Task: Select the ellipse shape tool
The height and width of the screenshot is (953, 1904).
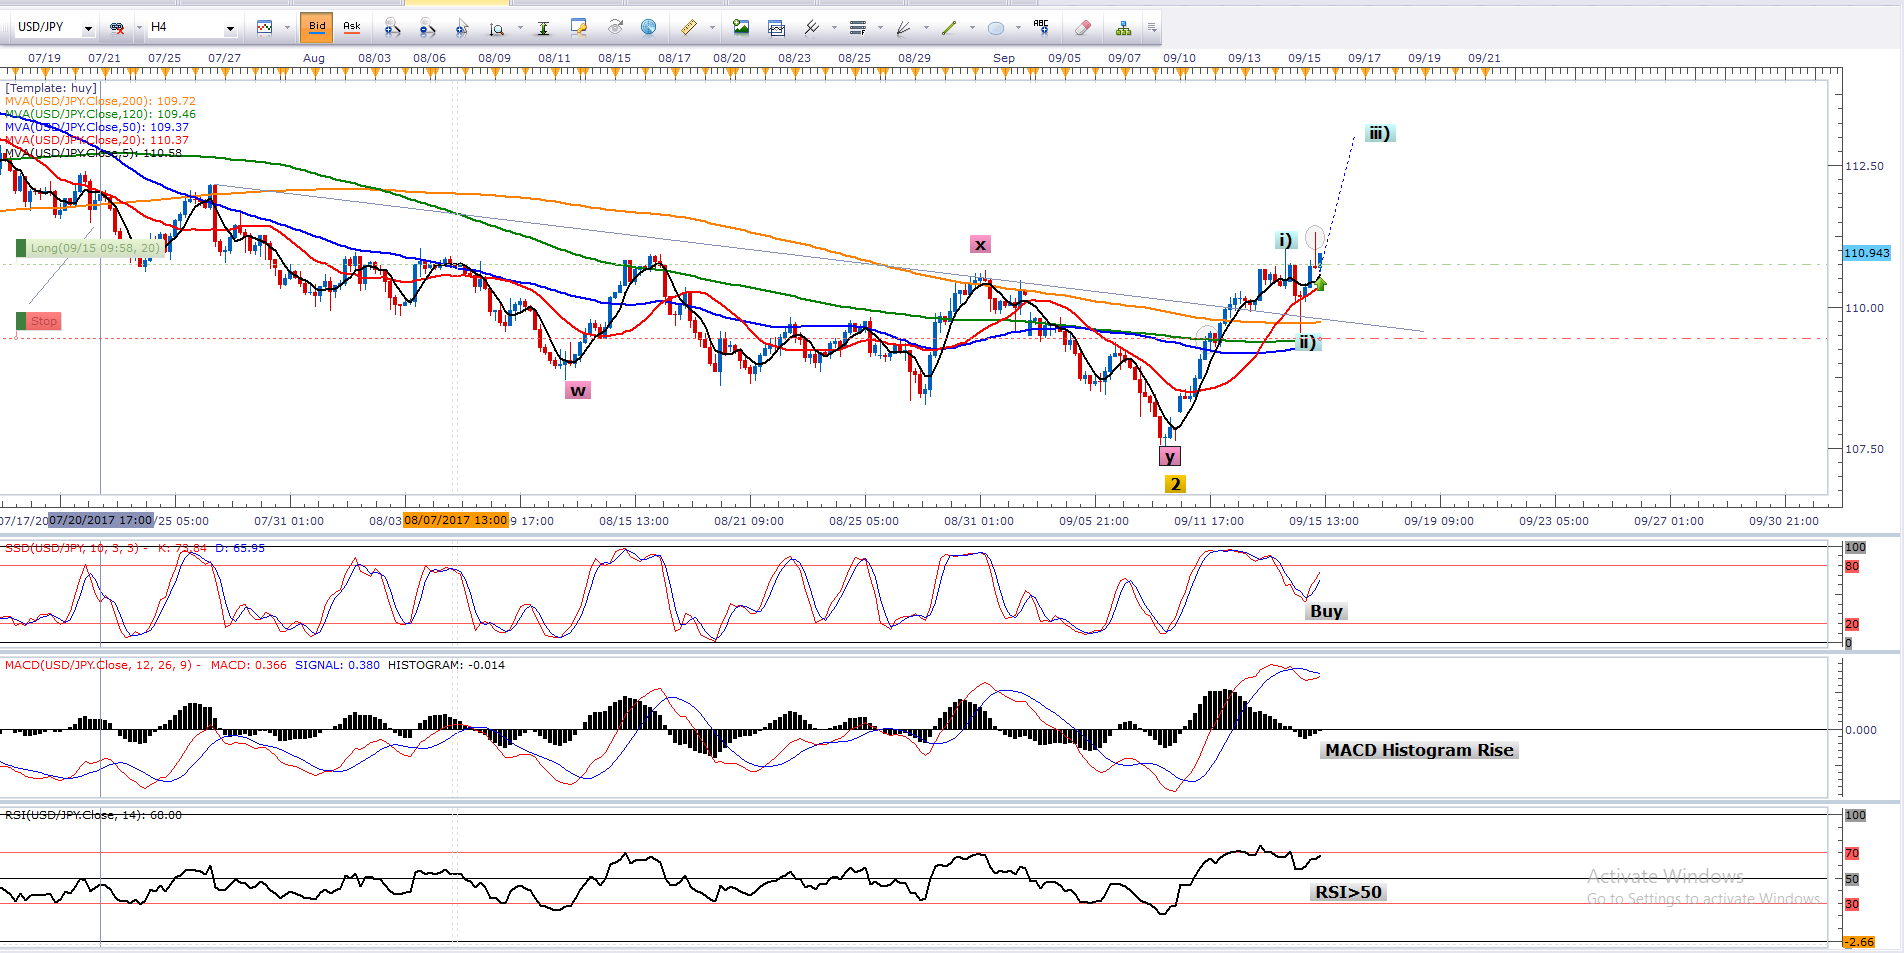Action: coord(996,28)
